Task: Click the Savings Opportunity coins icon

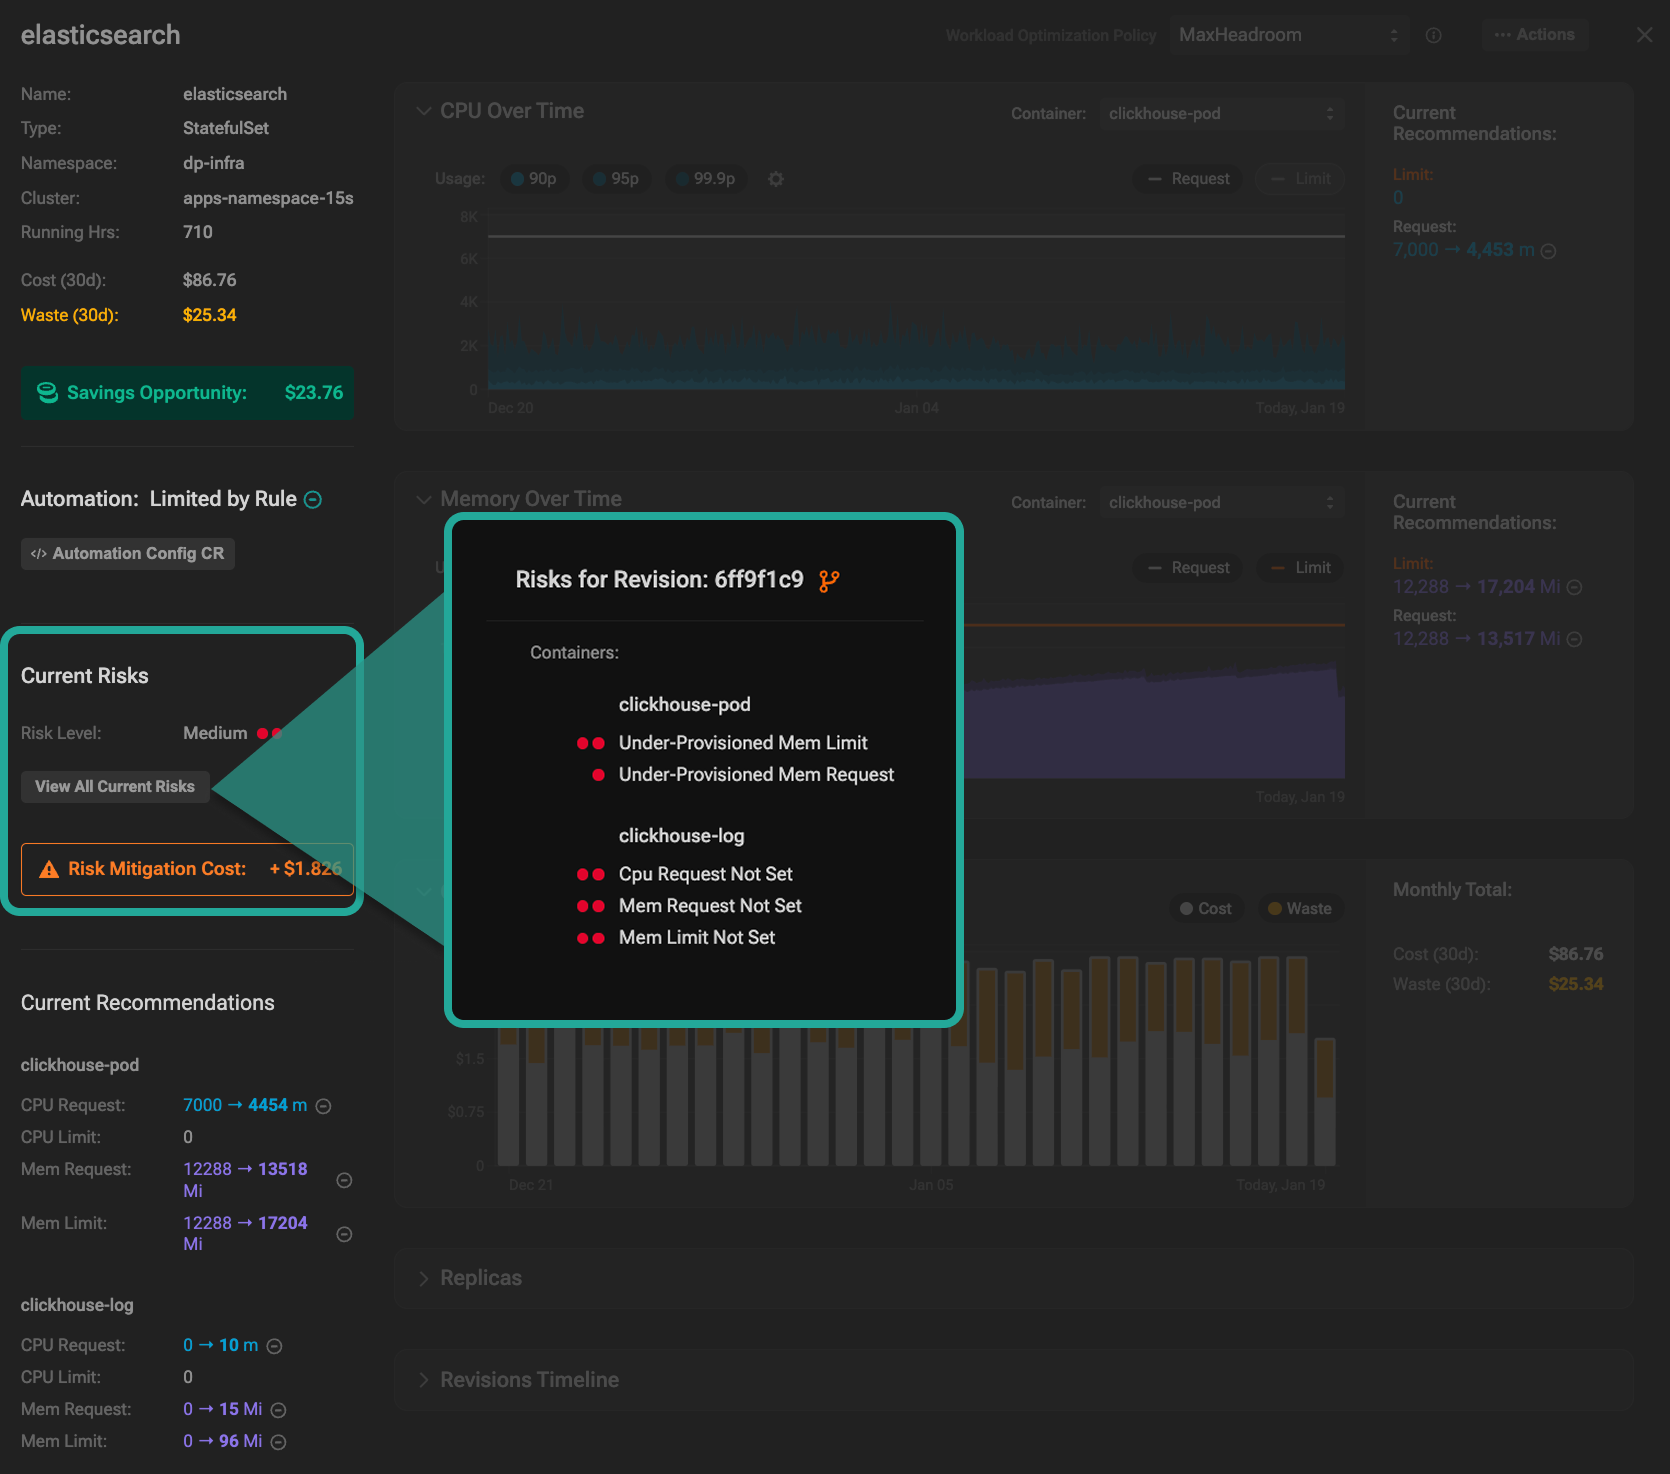Action: coord(47,393)
